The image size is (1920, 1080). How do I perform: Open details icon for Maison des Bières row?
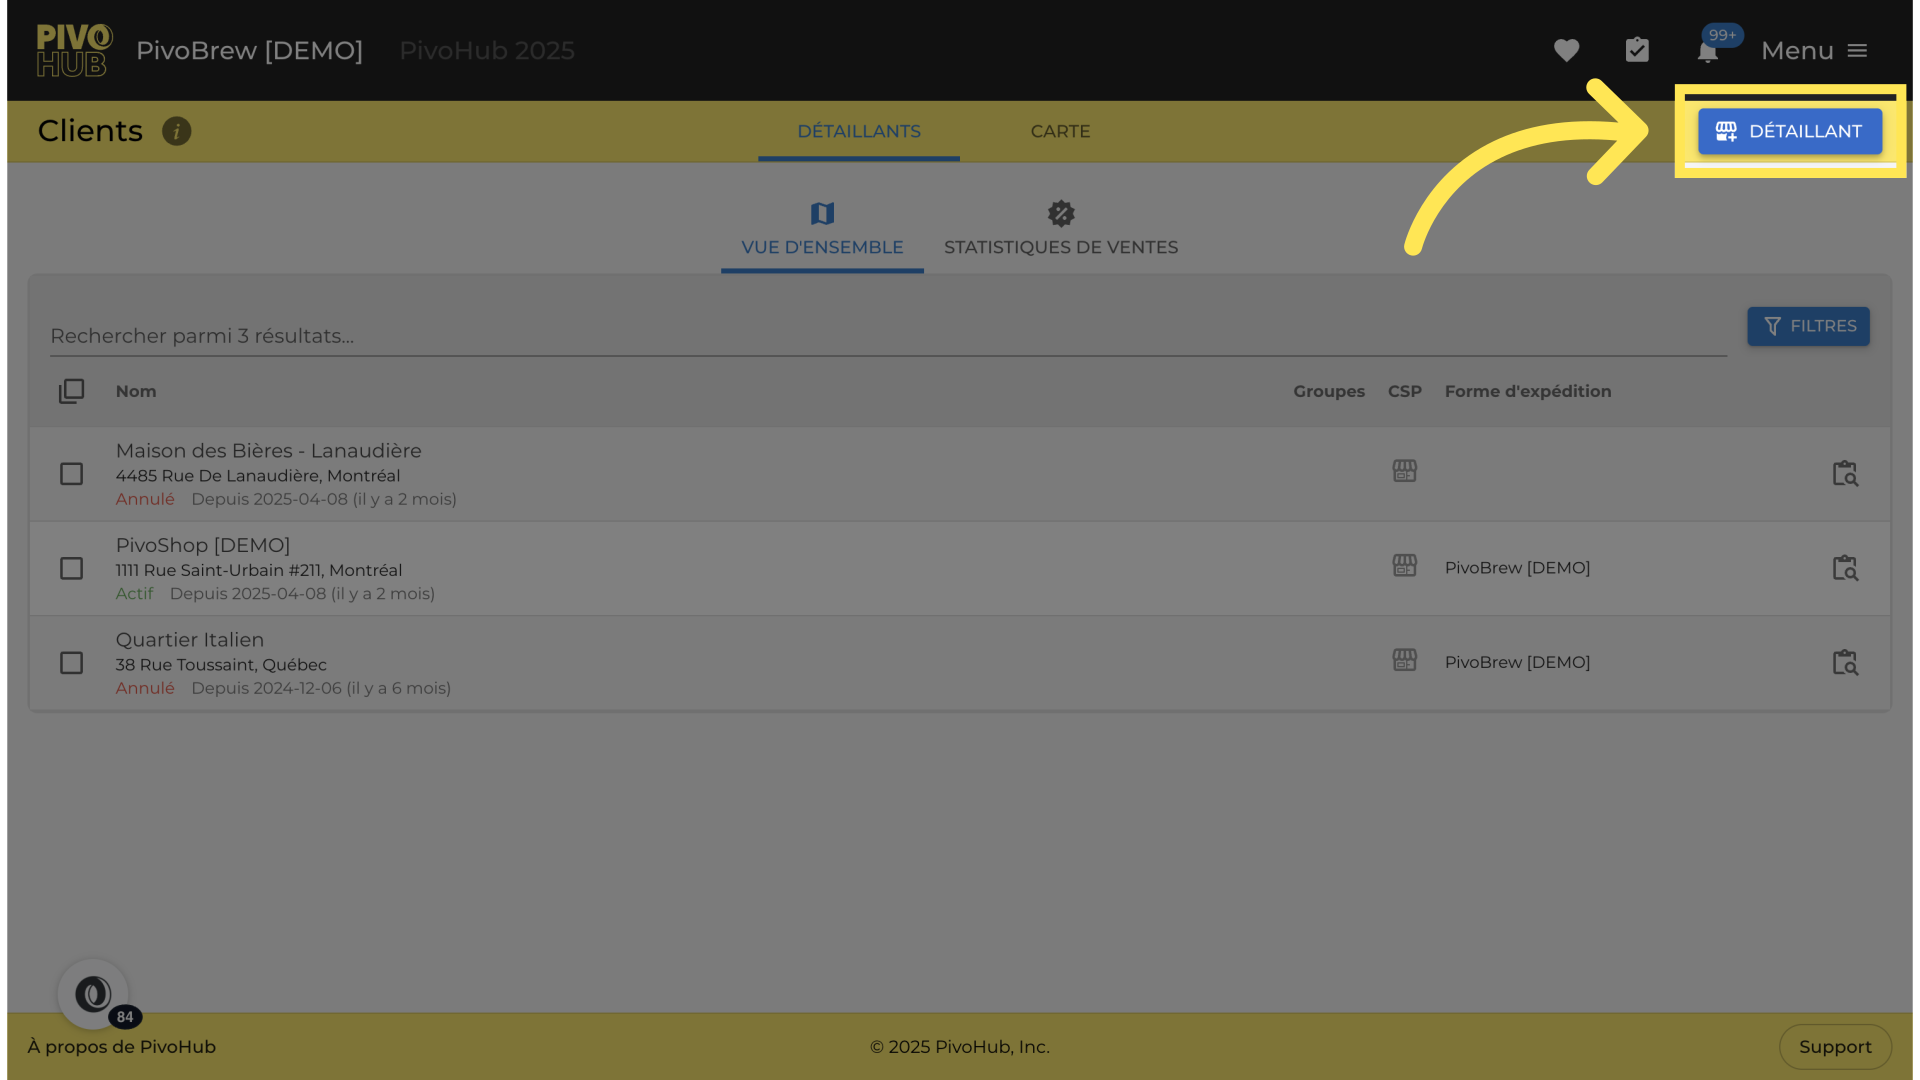(x=1844, y=474)
